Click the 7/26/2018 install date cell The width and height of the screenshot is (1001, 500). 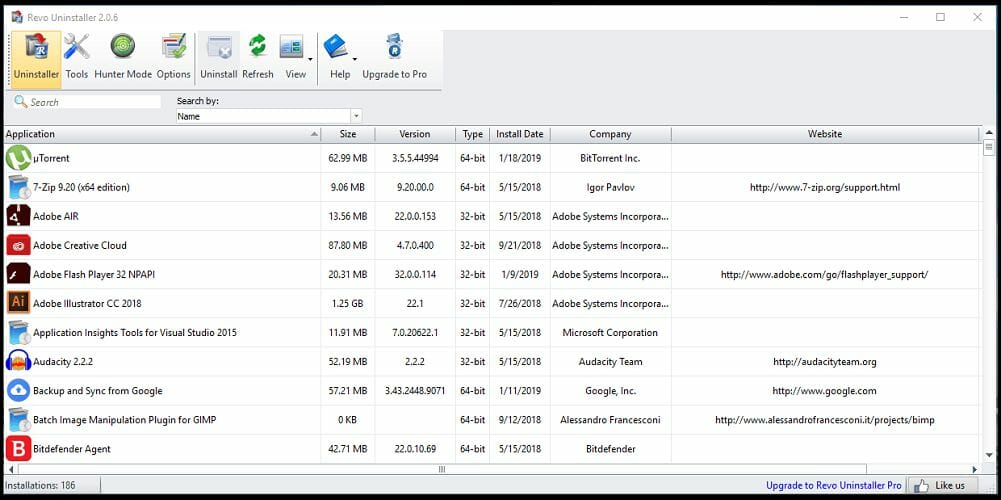click(520, 303)
